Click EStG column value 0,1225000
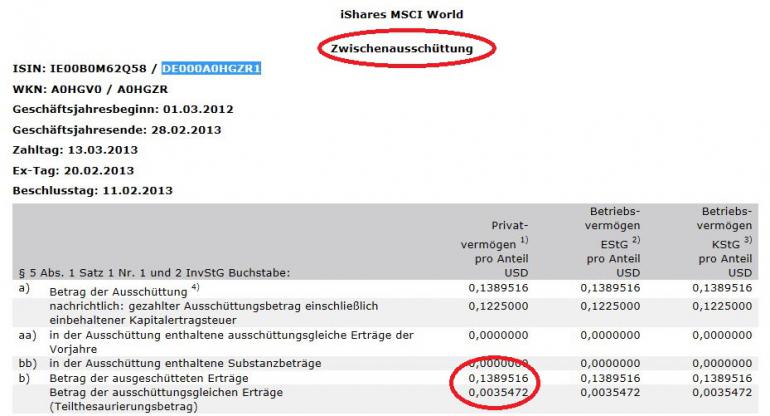 pos(610,306)
